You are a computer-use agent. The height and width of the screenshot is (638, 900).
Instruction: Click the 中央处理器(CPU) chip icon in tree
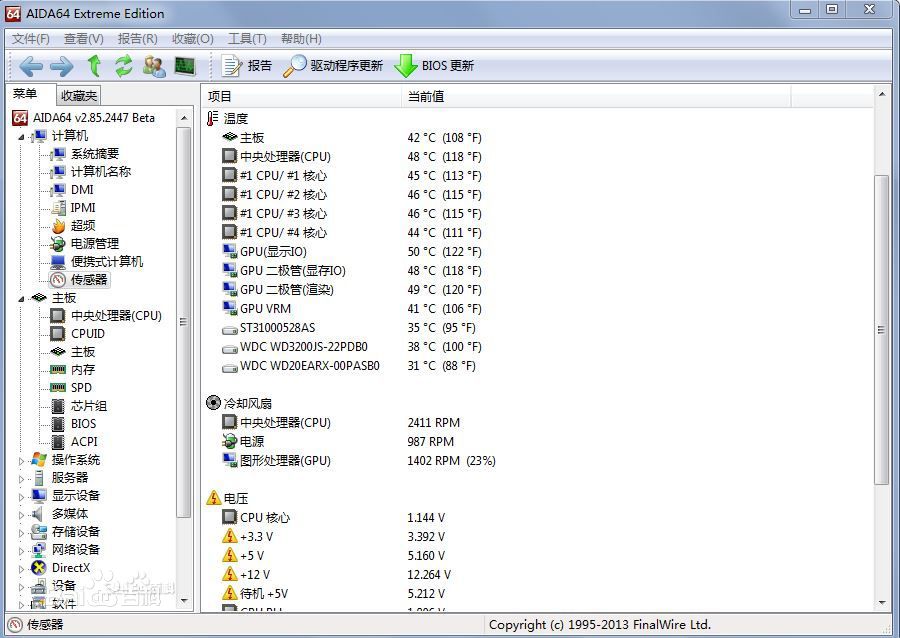click(x=58, y=316)
